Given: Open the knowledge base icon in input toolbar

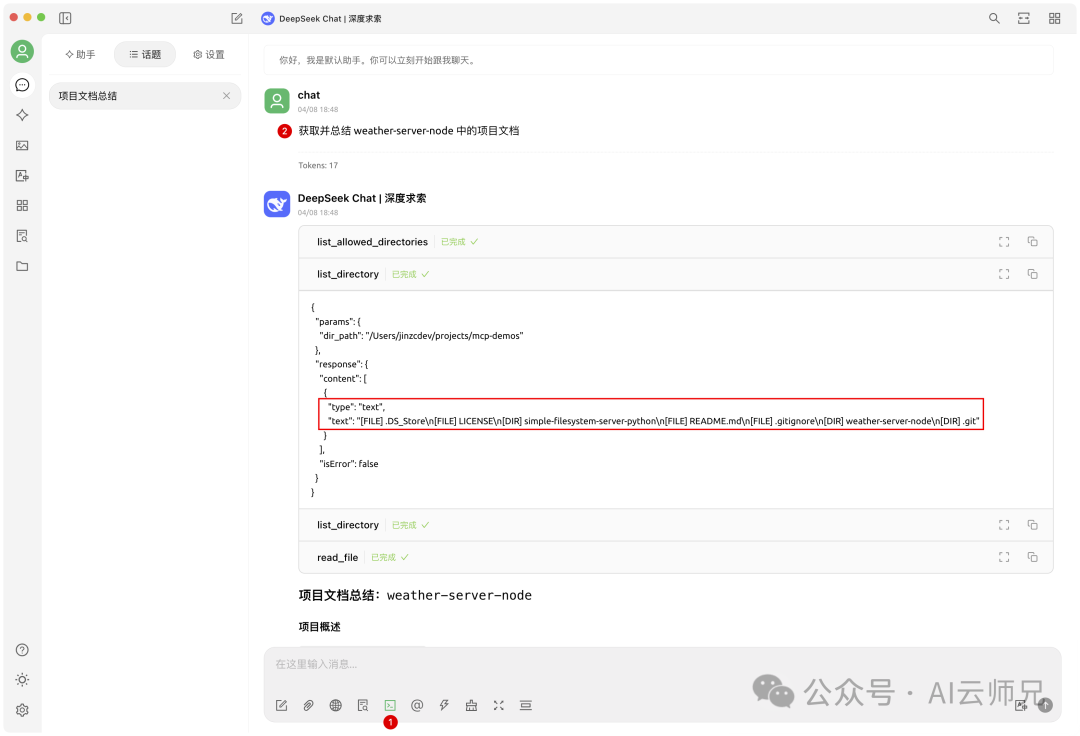Looking at the screenshot, I should [x=363, y=705].
